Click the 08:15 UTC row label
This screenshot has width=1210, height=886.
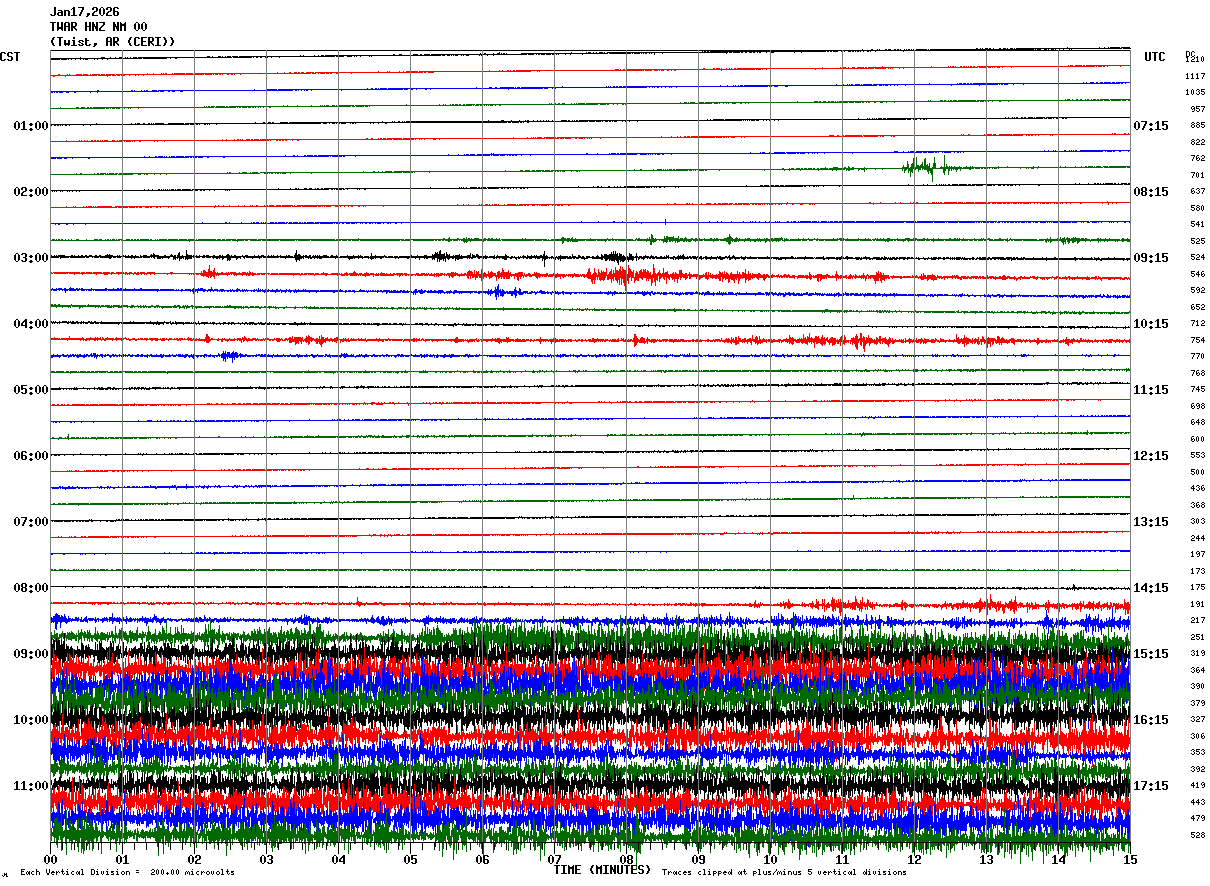(1151, 192)
